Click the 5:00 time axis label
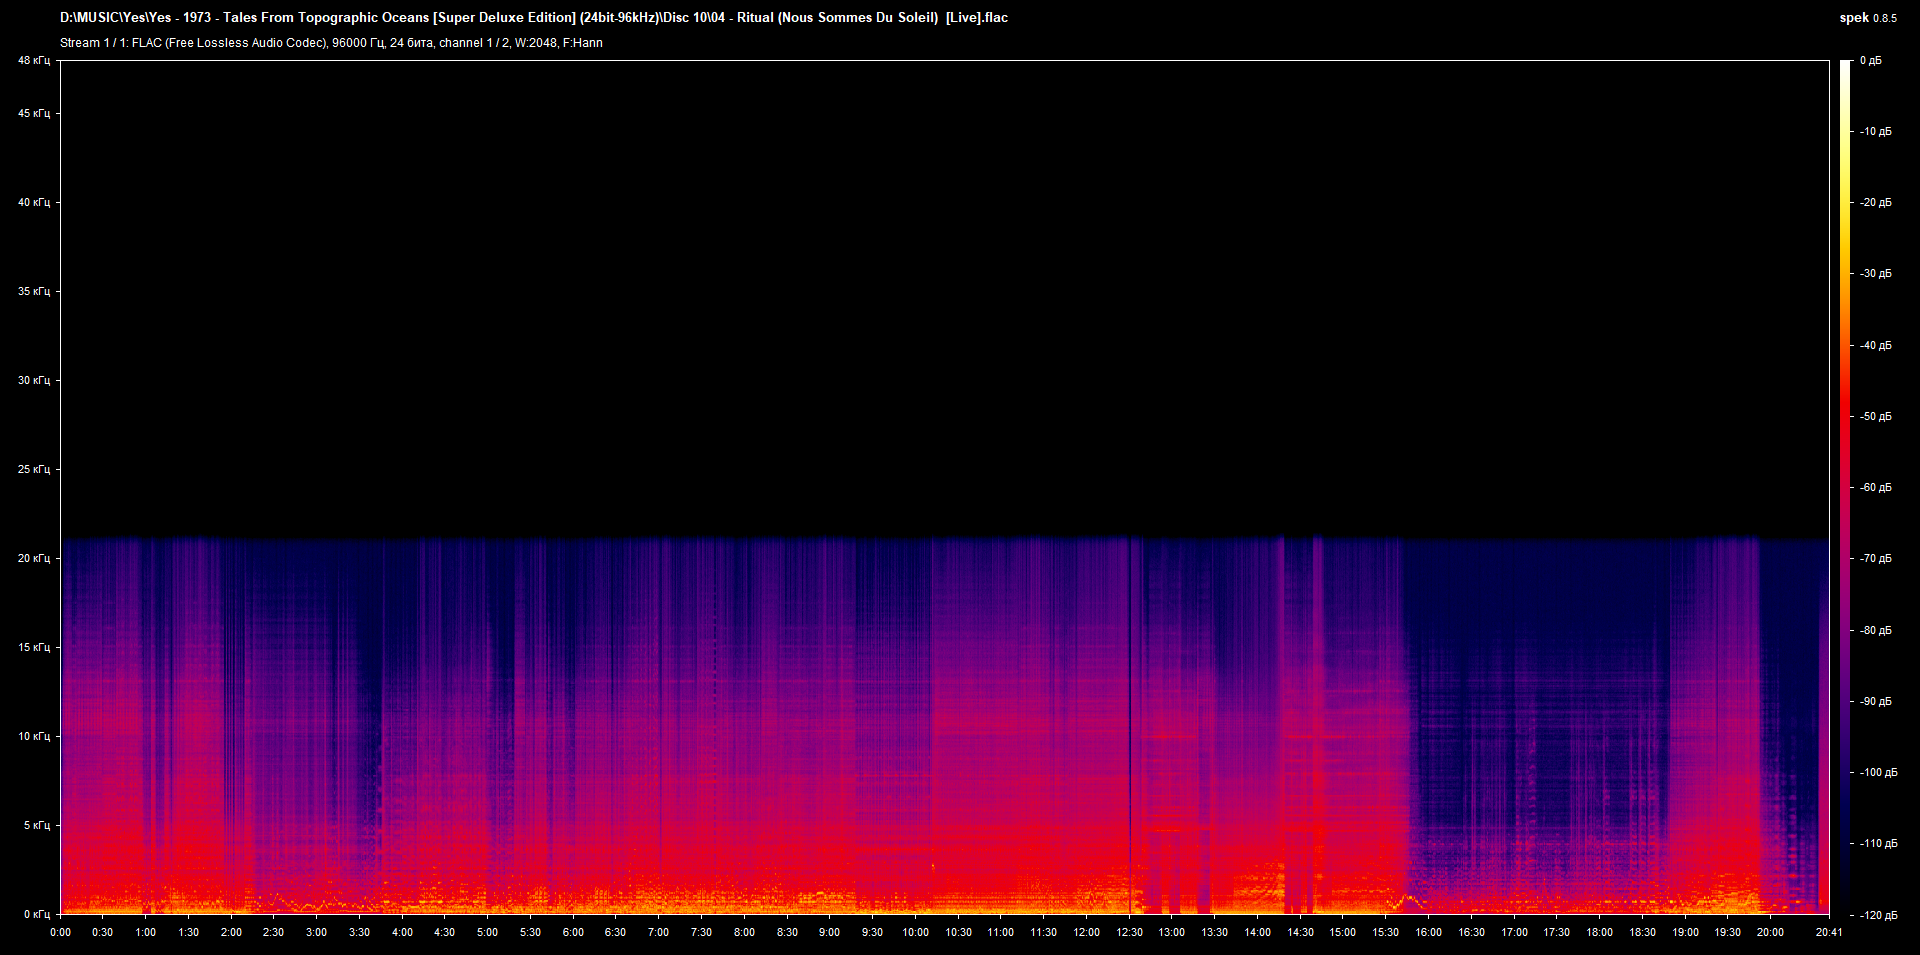The image size is (1920, 955). pos(487,933)
